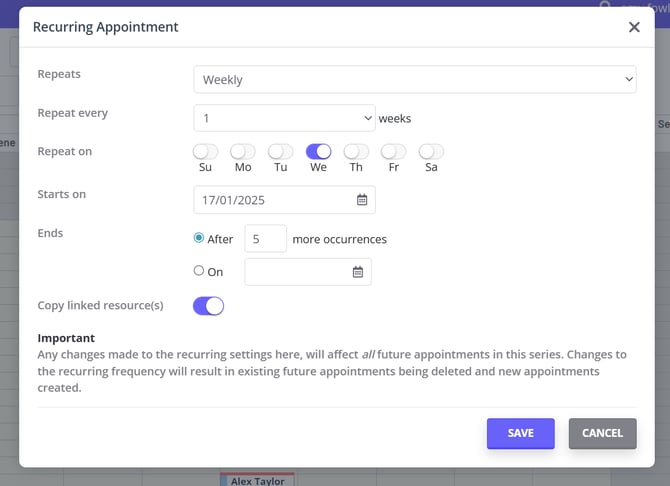
Task: Click the occurrences number field
Action: coord(265,239)
